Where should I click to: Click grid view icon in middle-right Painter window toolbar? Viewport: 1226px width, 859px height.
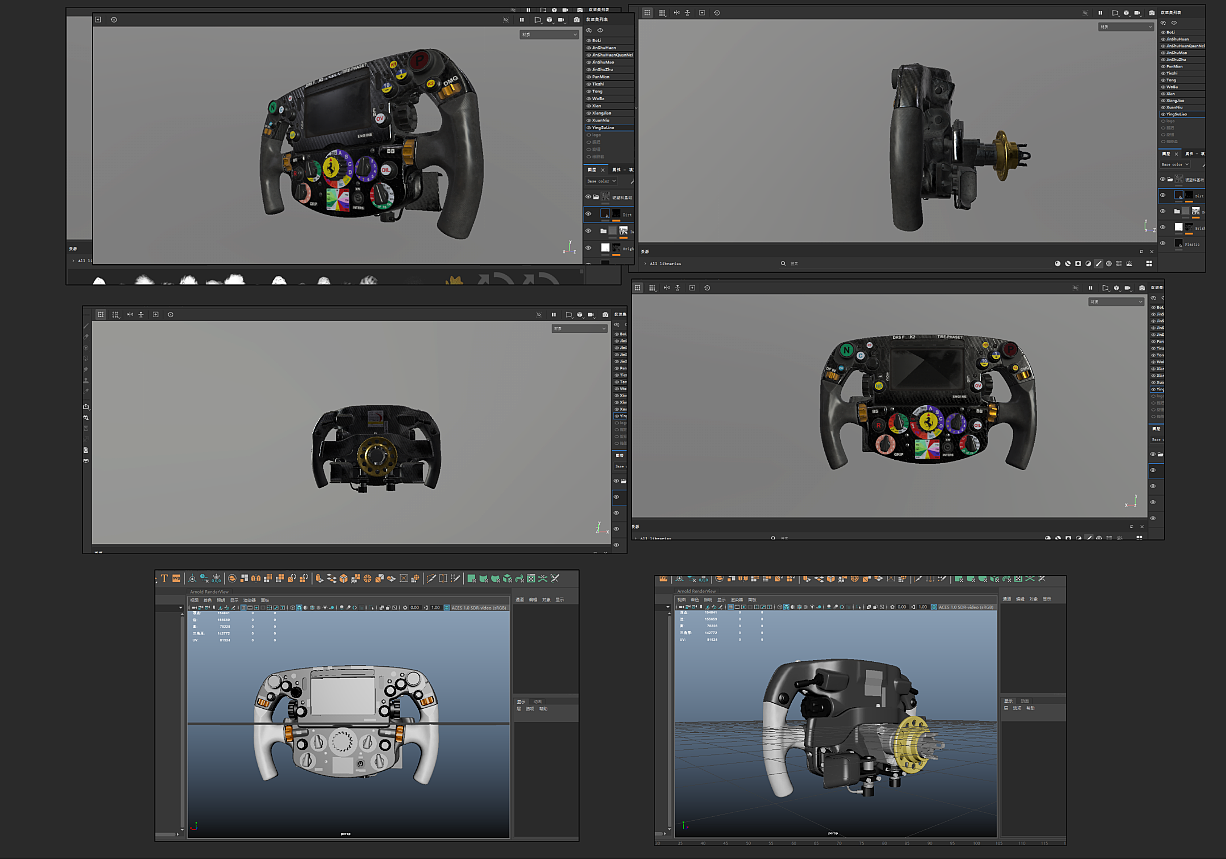pos(639,288)
